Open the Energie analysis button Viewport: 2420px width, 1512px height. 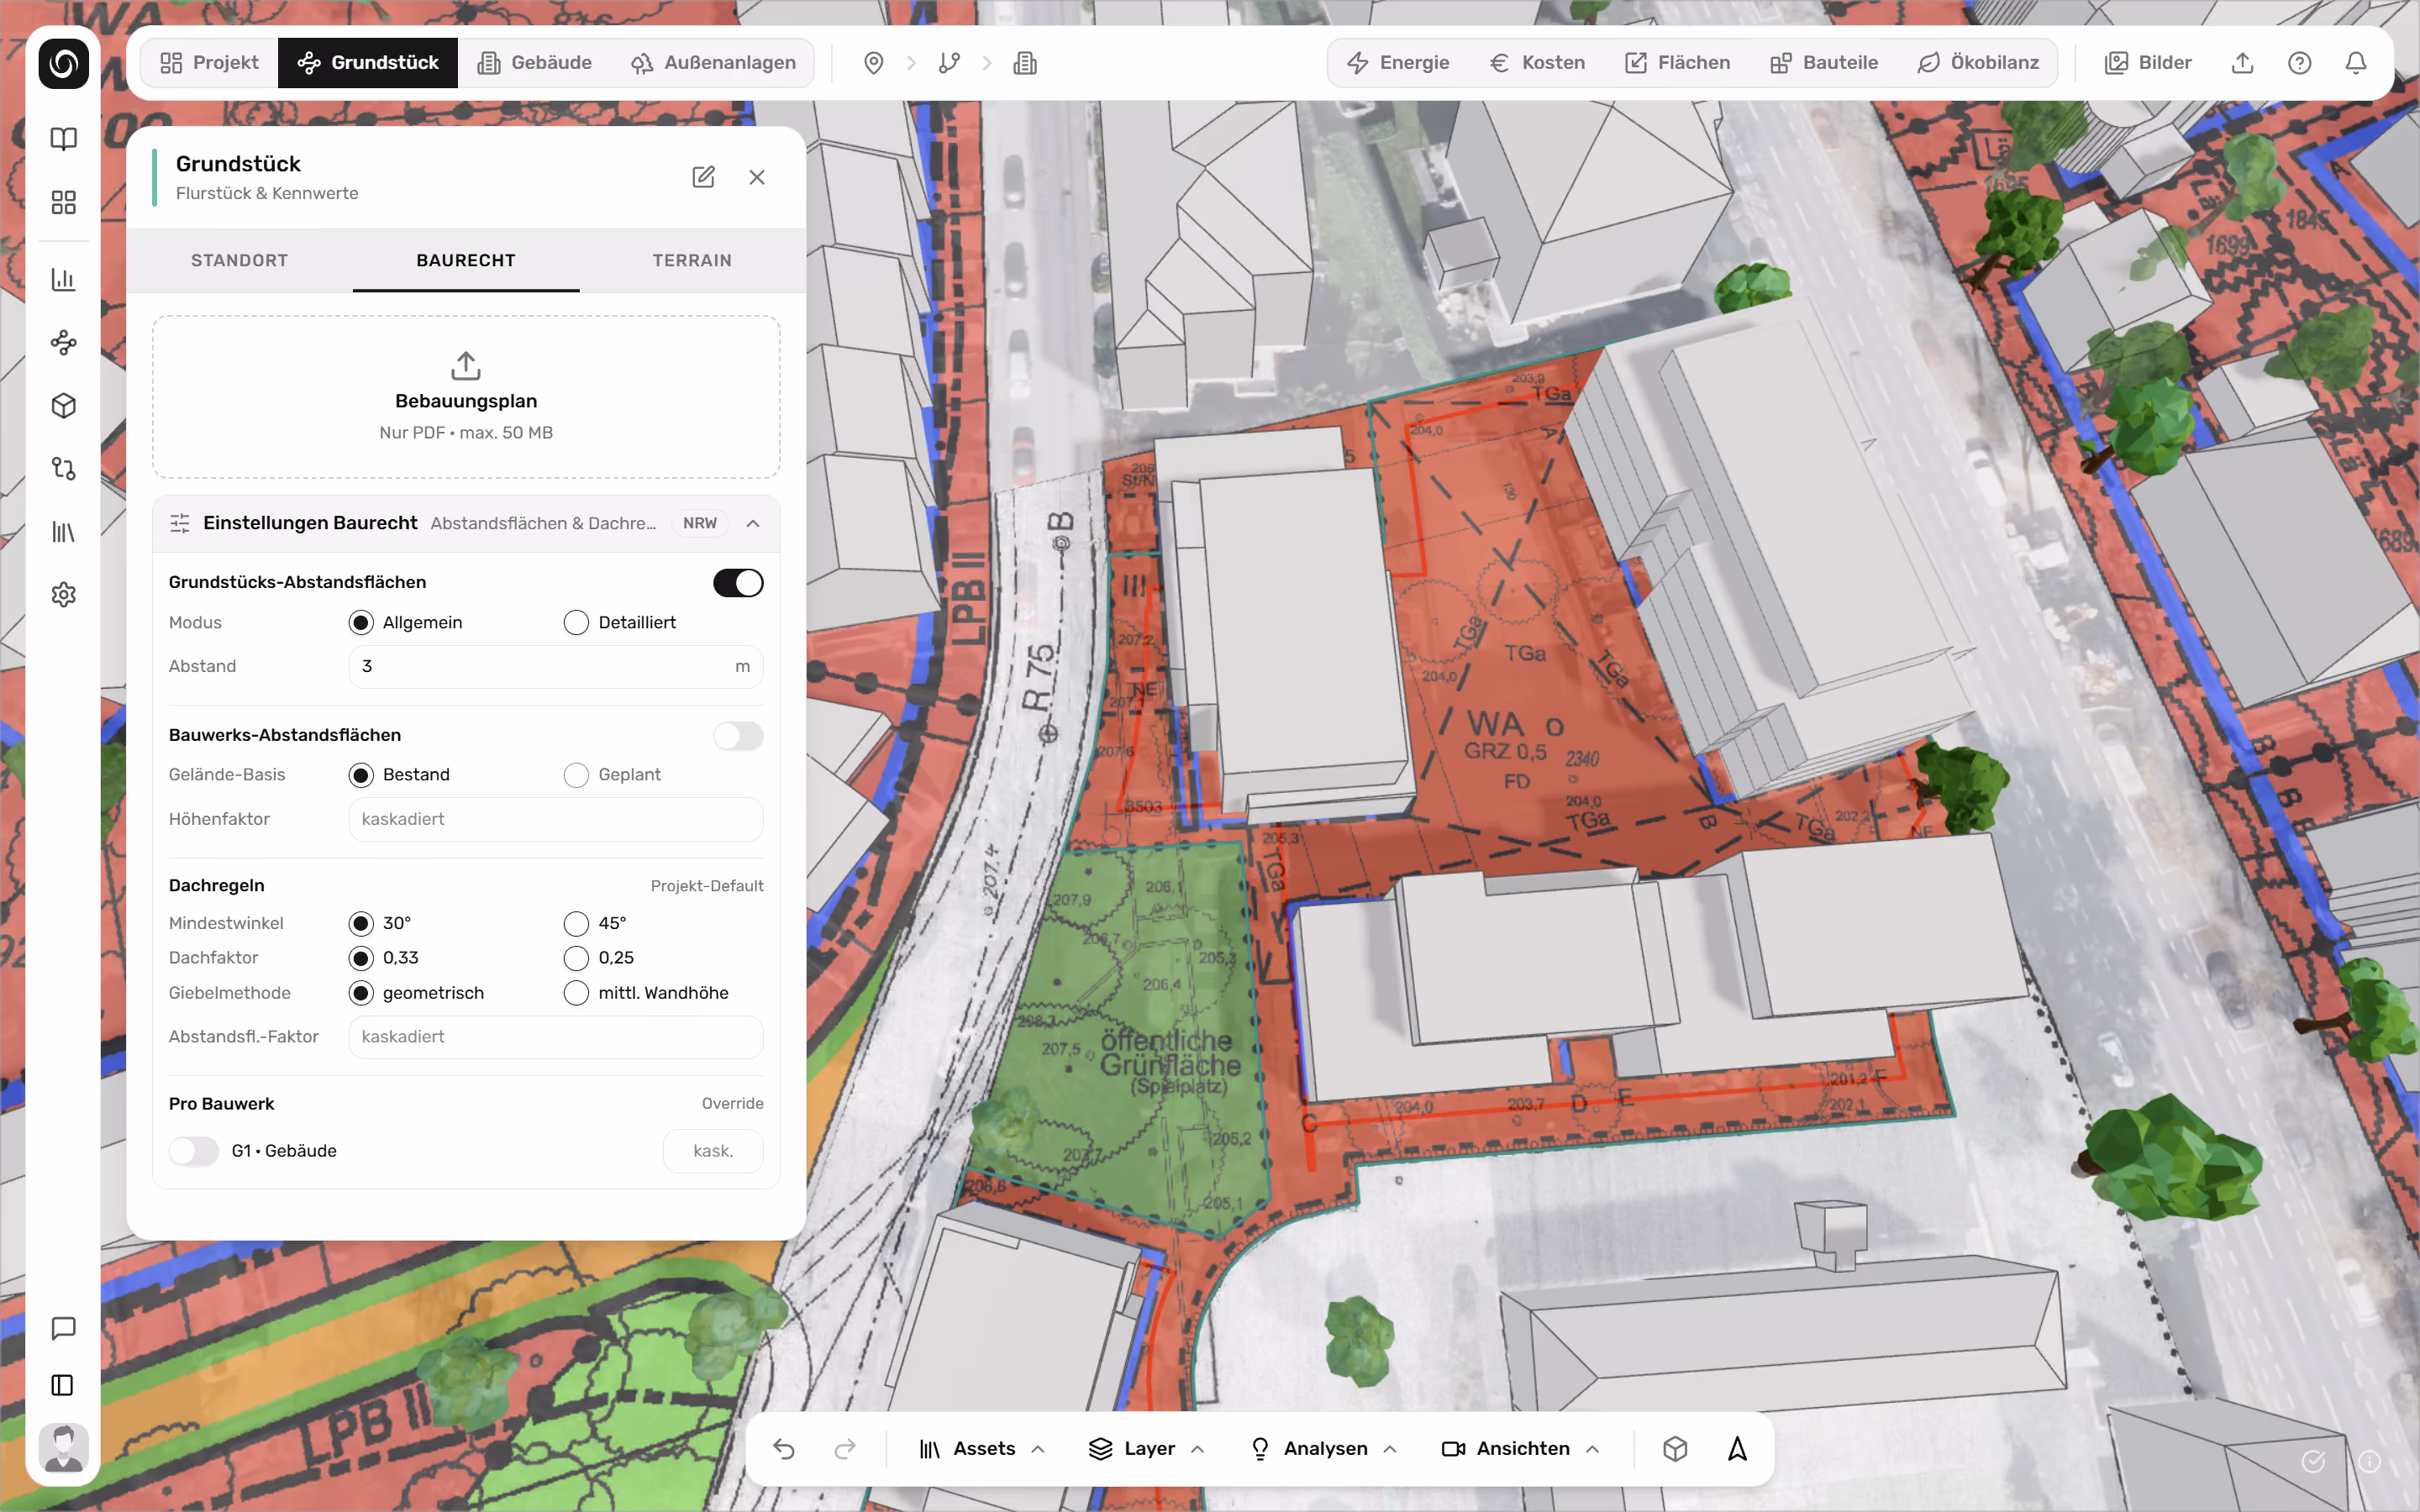1398,63
